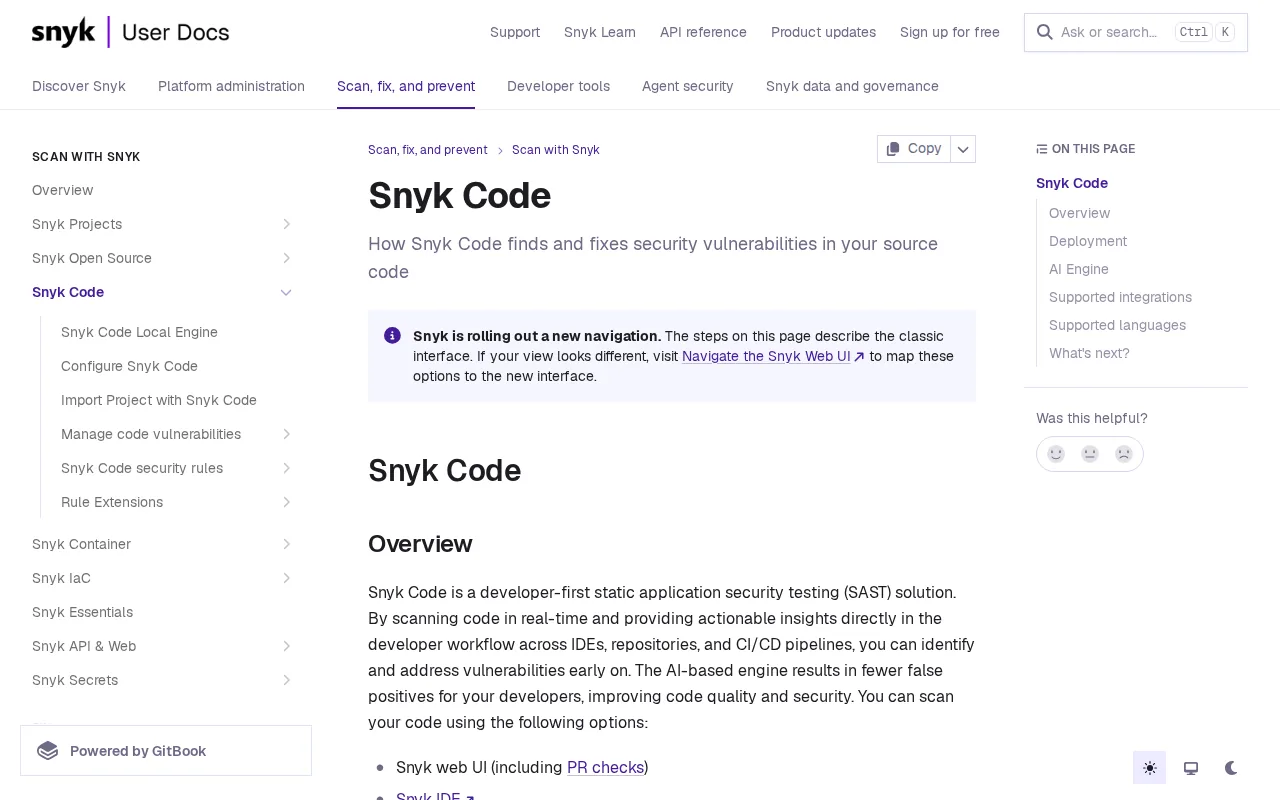Click Scan, fix, and prevent breadcrumb

pos(428,150)
